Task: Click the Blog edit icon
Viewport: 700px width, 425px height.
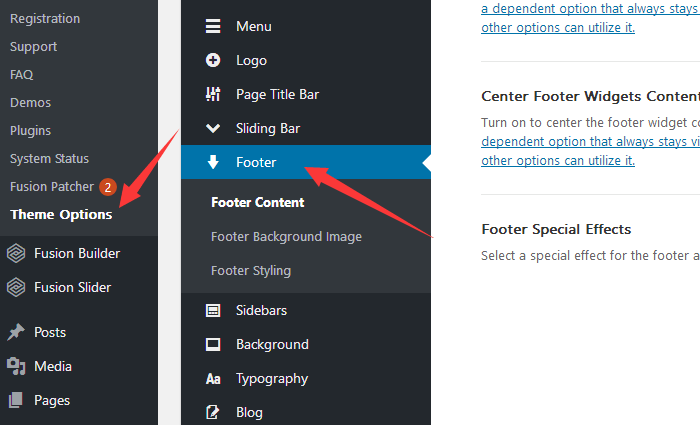Action: 213,412
